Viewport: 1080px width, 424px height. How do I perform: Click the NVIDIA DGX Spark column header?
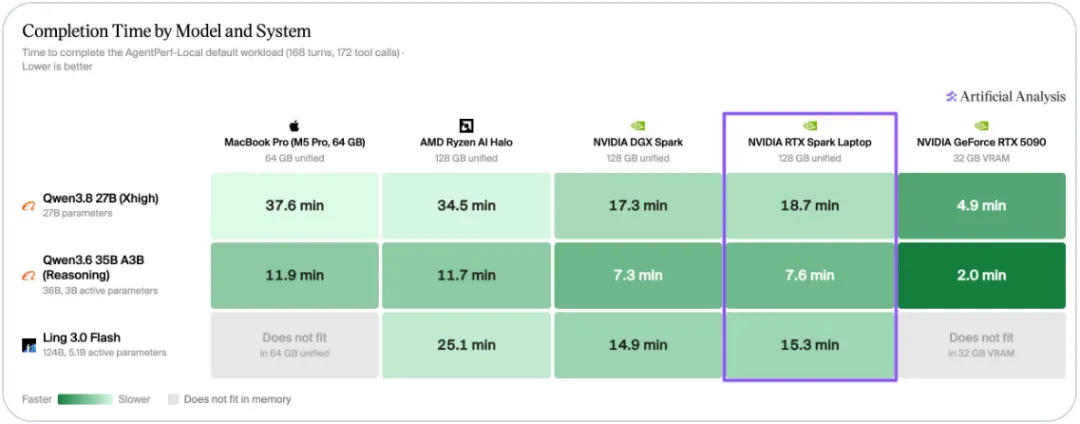[x=638, y=142]
